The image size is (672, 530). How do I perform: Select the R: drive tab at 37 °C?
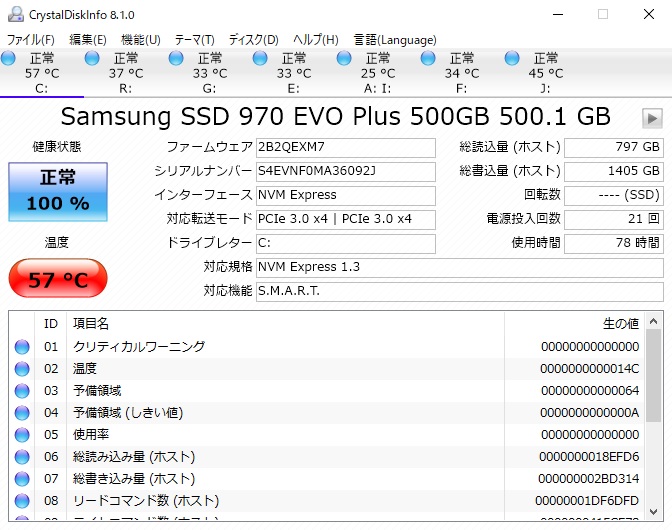[126, 73]
